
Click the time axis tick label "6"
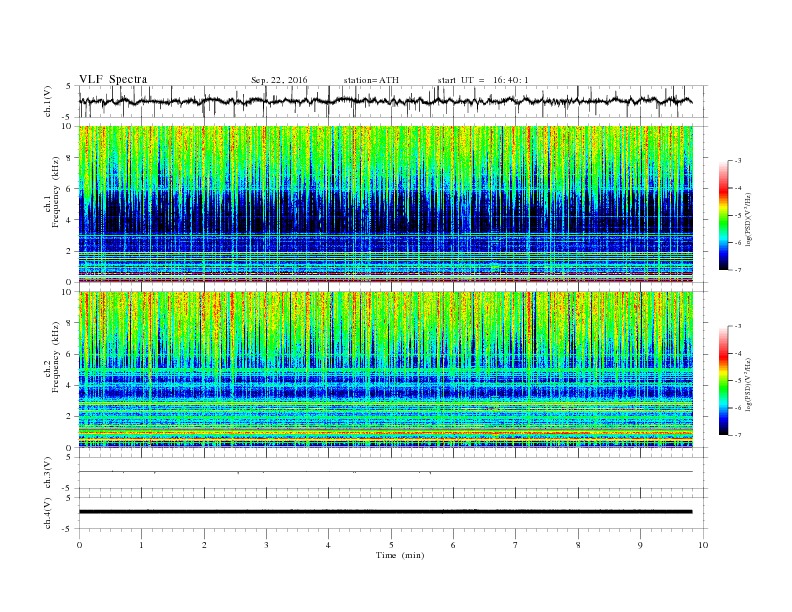click(x=453, y=545)
